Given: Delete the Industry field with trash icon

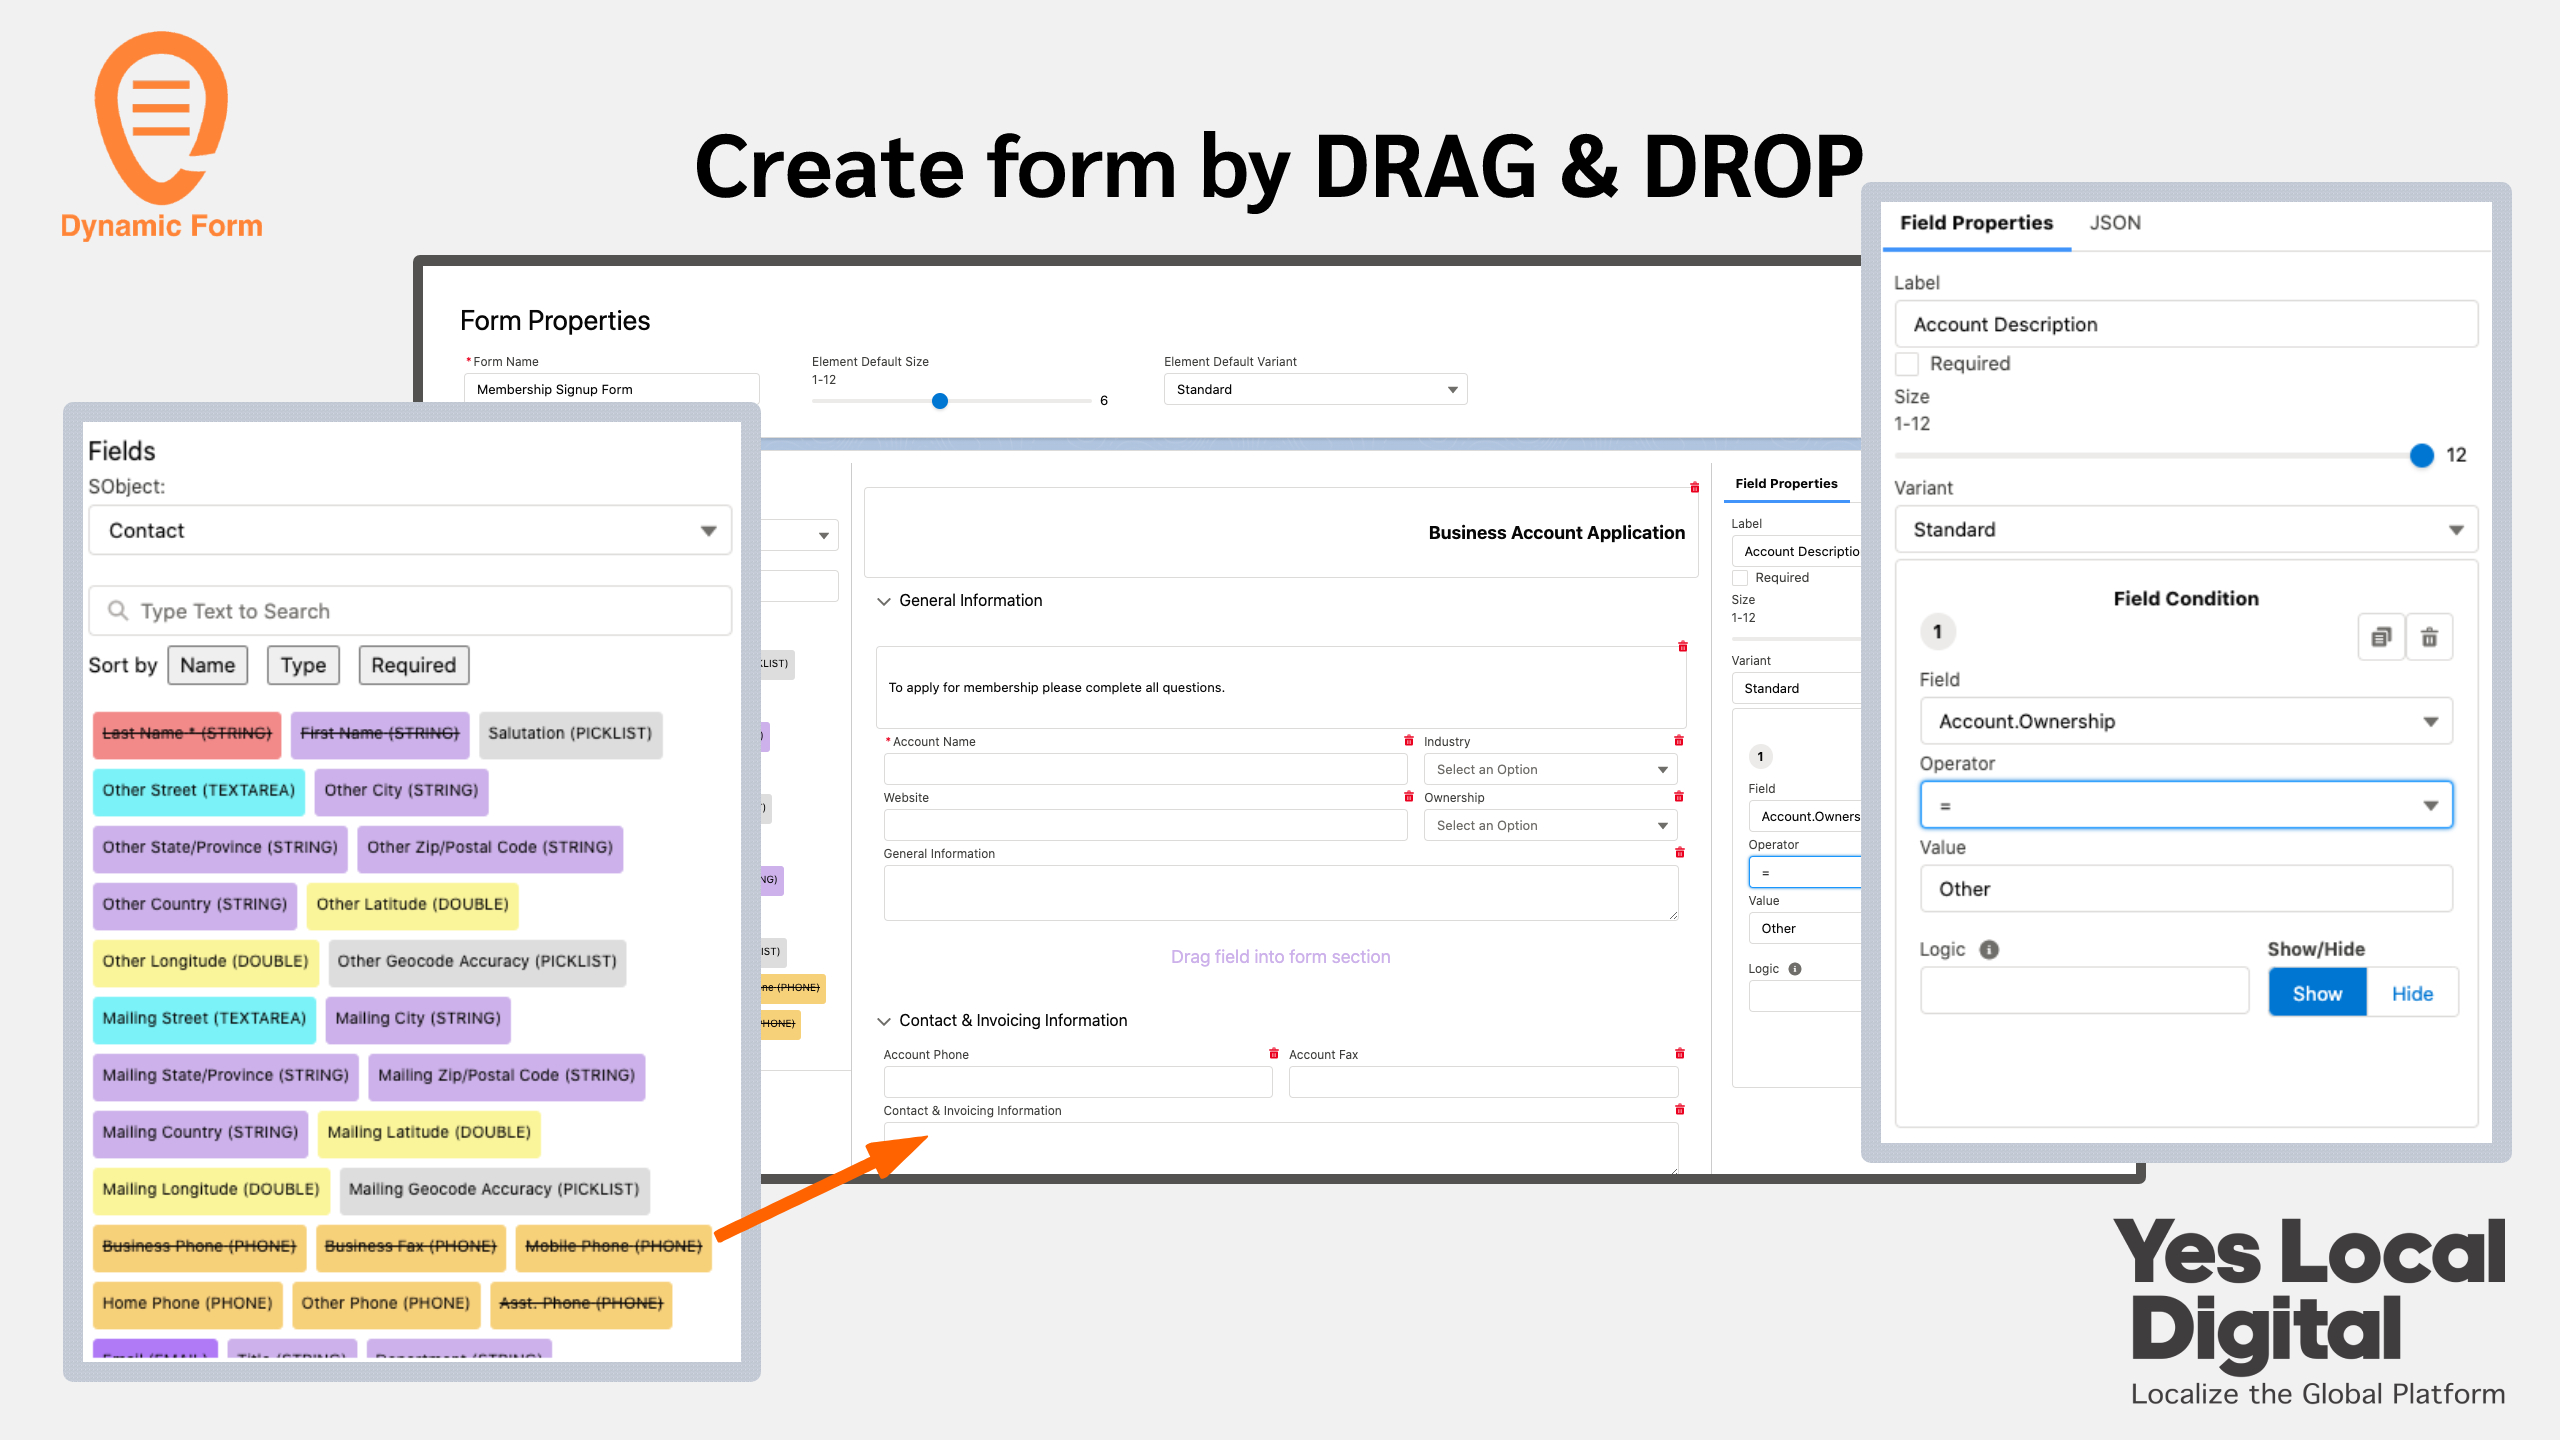Looking at the screenshot, I should click(1679, 741).
